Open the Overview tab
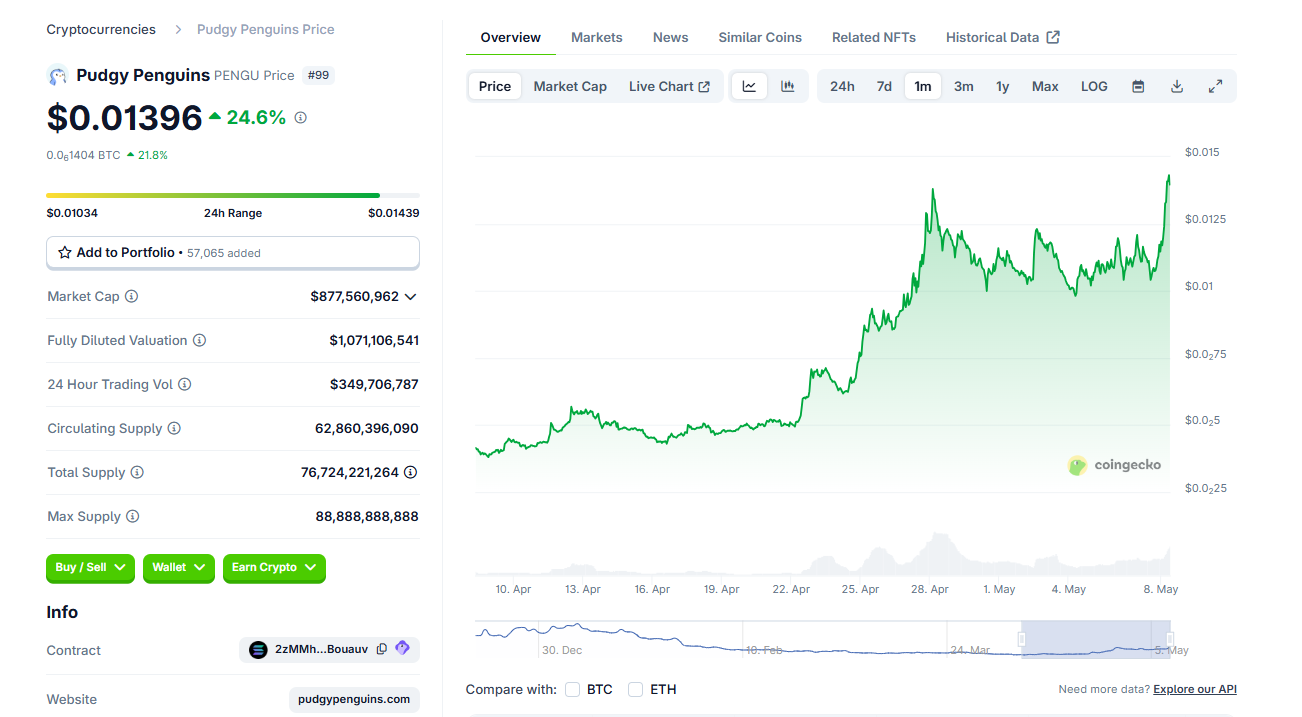 (x=511, y=38)
